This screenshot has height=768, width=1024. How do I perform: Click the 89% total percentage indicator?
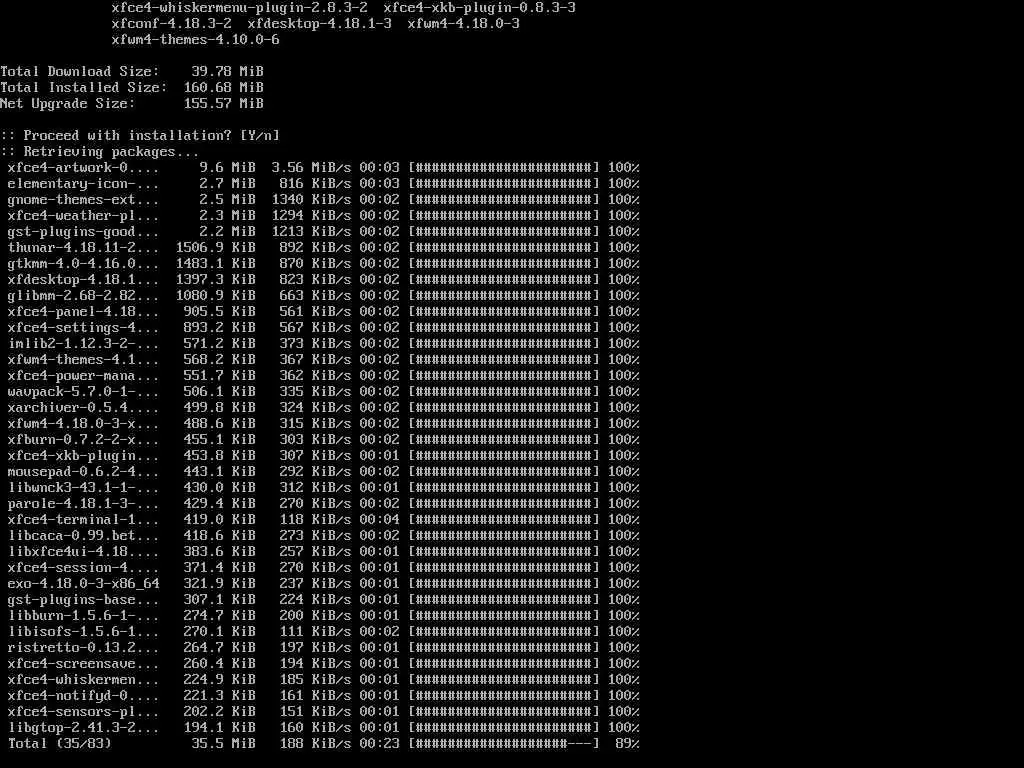pyautogui.click(x=627, y=743)
